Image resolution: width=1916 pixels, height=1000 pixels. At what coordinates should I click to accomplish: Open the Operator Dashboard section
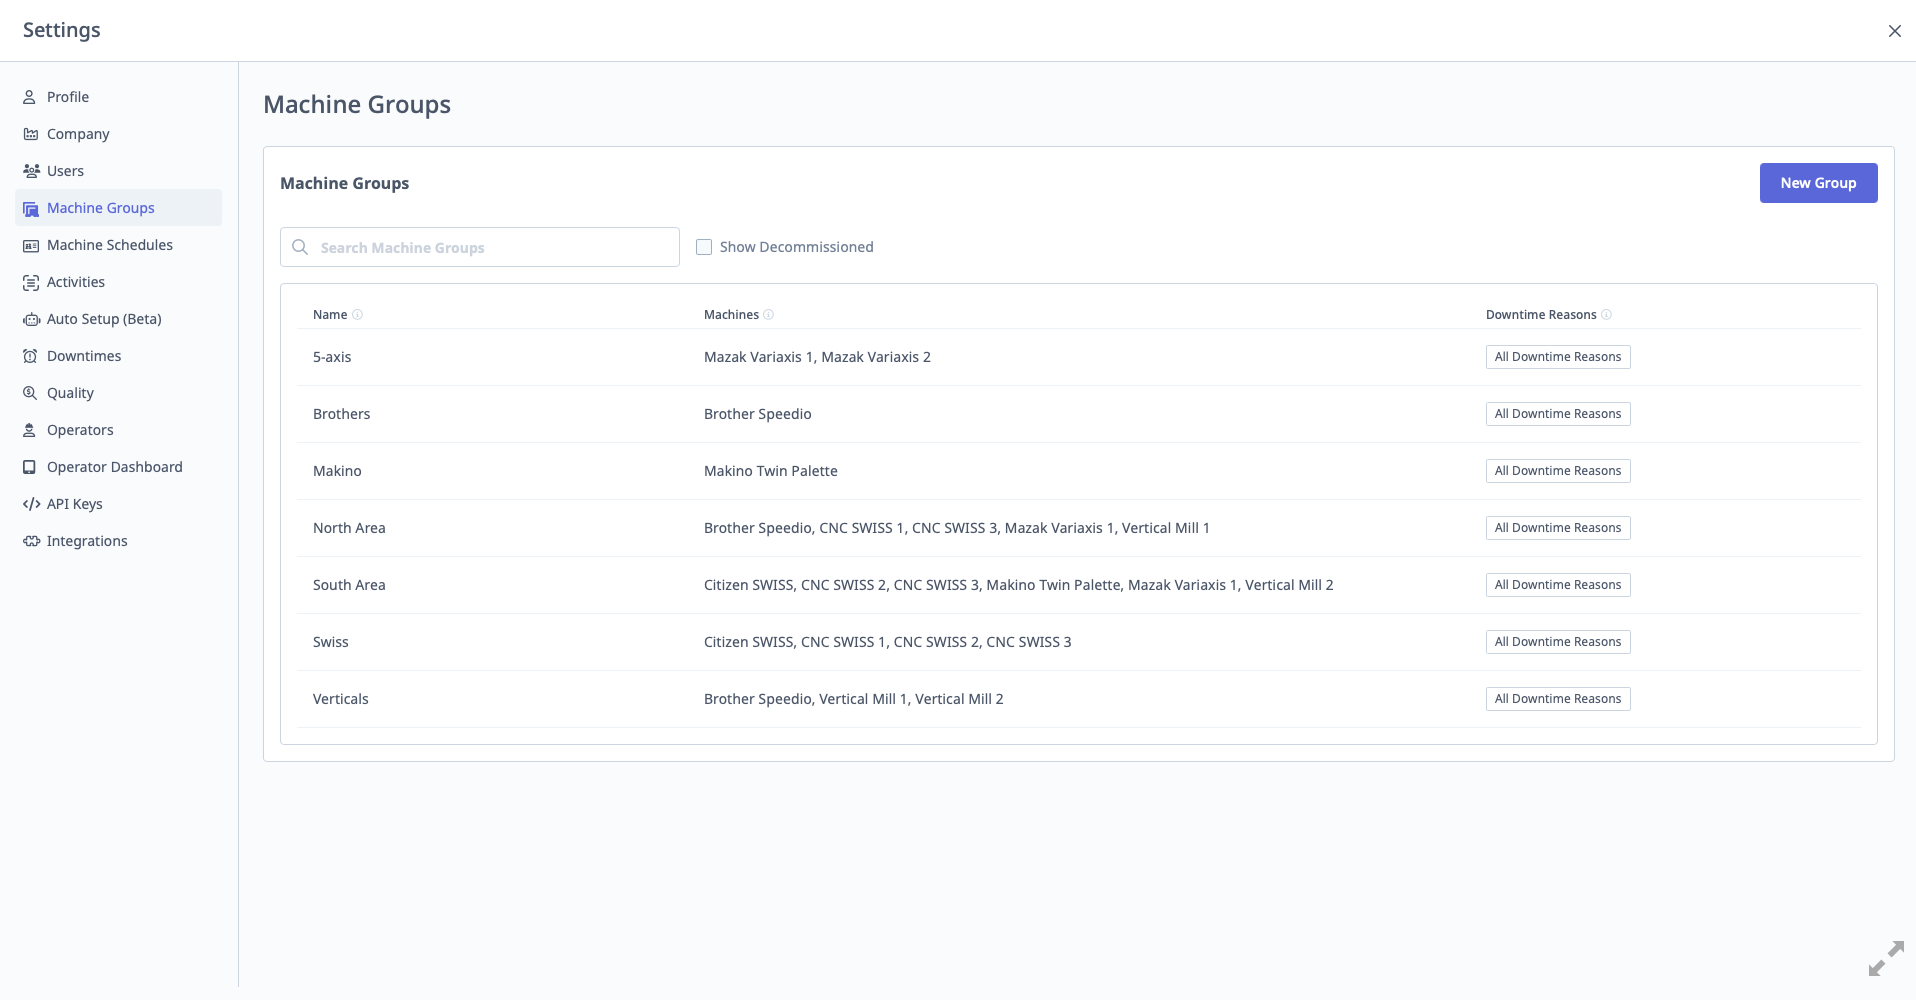point(114,466)
